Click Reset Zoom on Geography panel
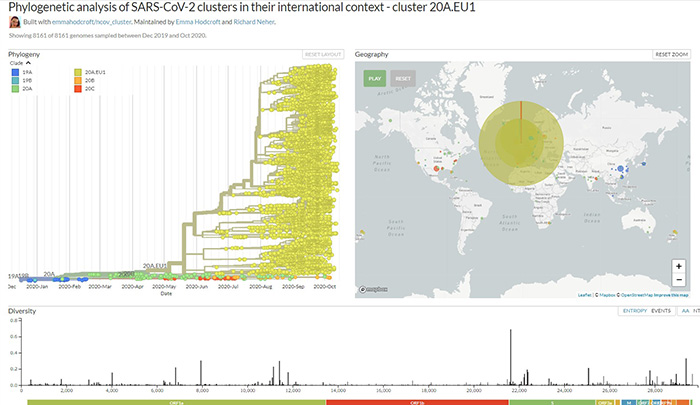 pyautogui.click(x=672, y=54)
